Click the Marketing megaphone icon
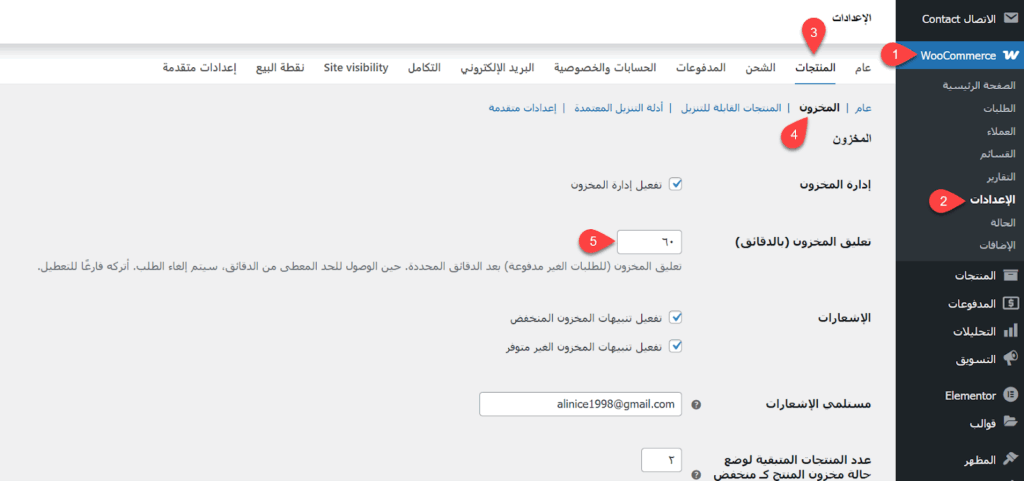Viewport: 1024px width, 481px height. [1010, 358]
